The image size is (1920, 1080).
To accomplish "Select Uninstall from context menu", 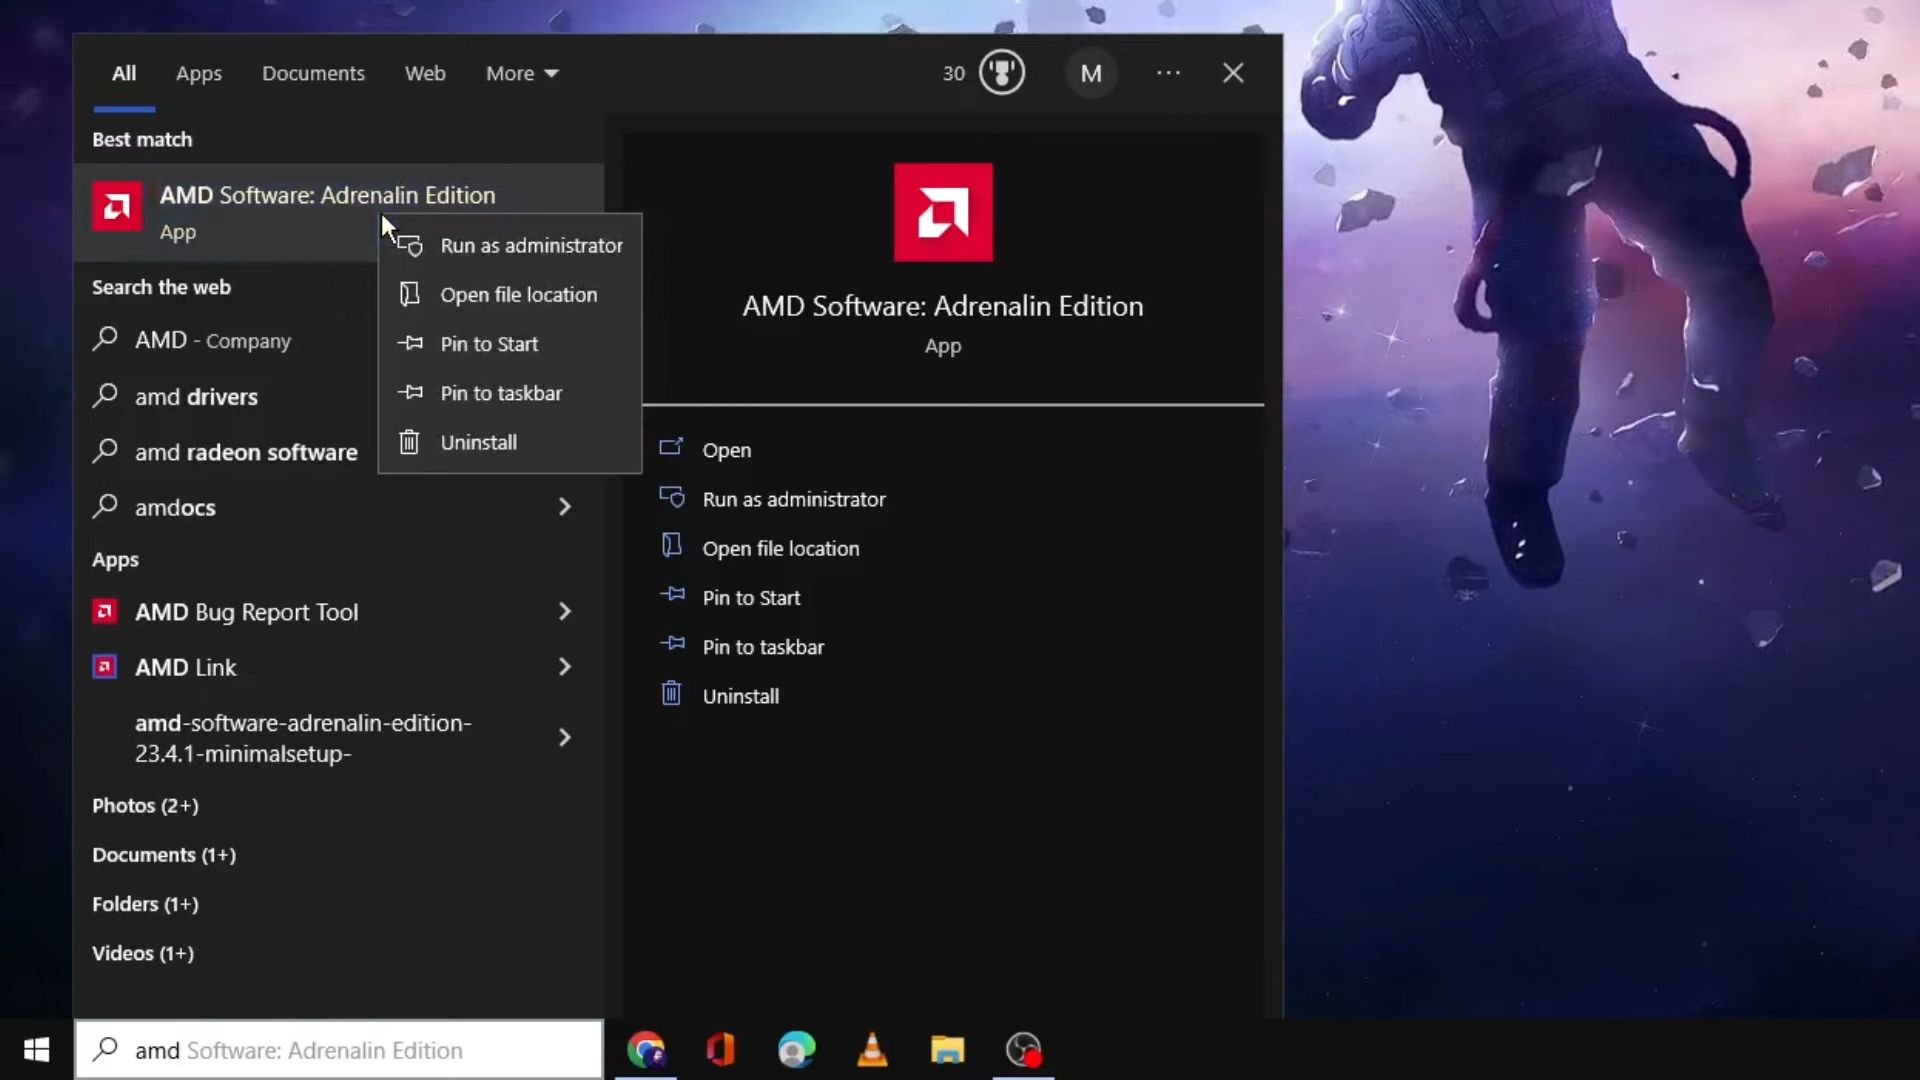I will pos(479,440).
